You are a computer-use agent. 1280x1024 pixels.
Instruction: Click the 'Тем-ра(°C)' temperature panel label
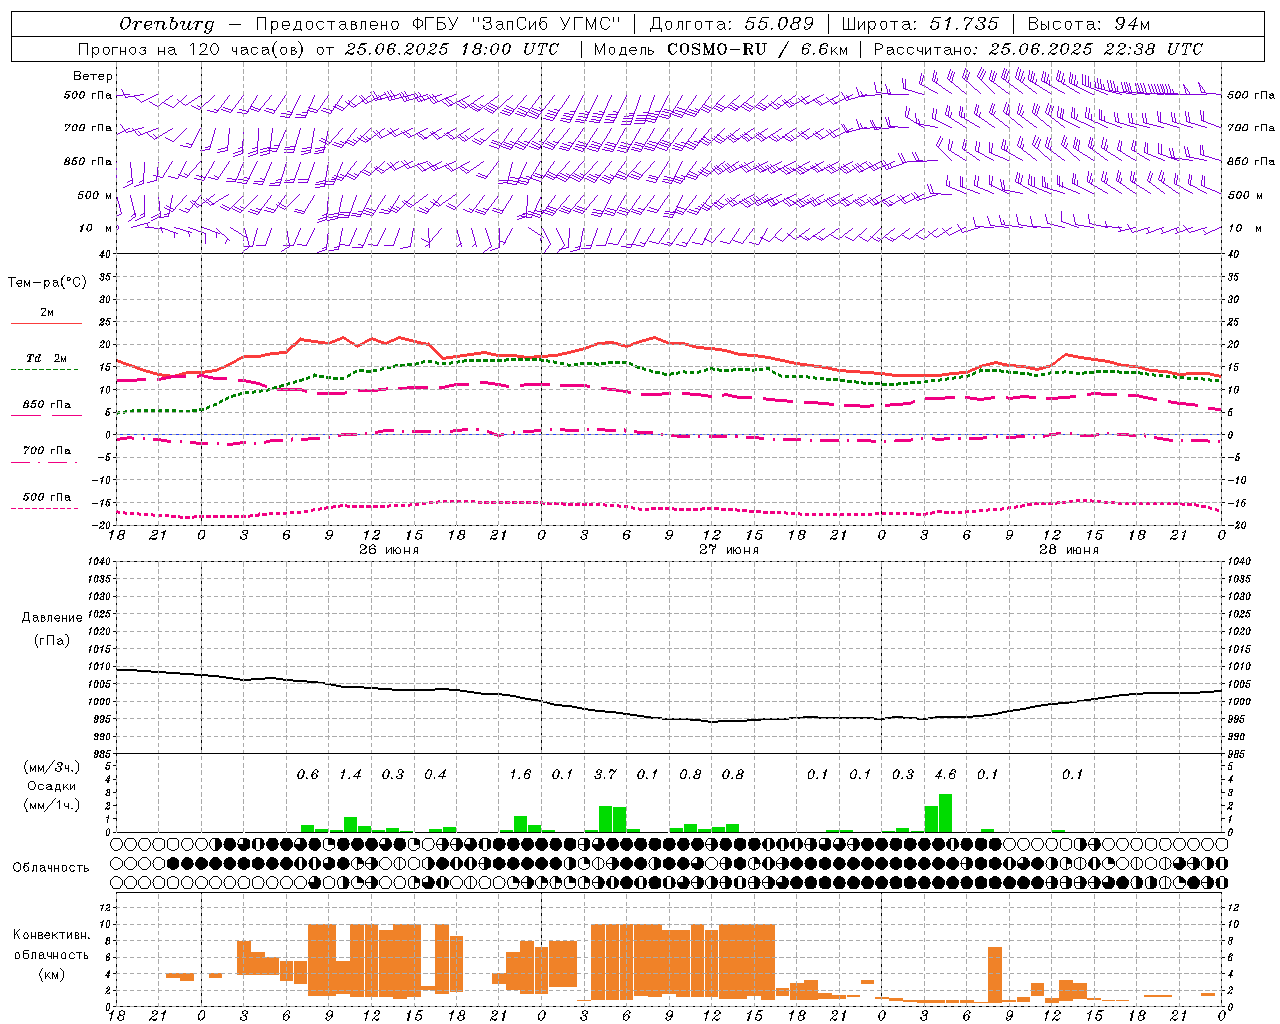(47, 283)
